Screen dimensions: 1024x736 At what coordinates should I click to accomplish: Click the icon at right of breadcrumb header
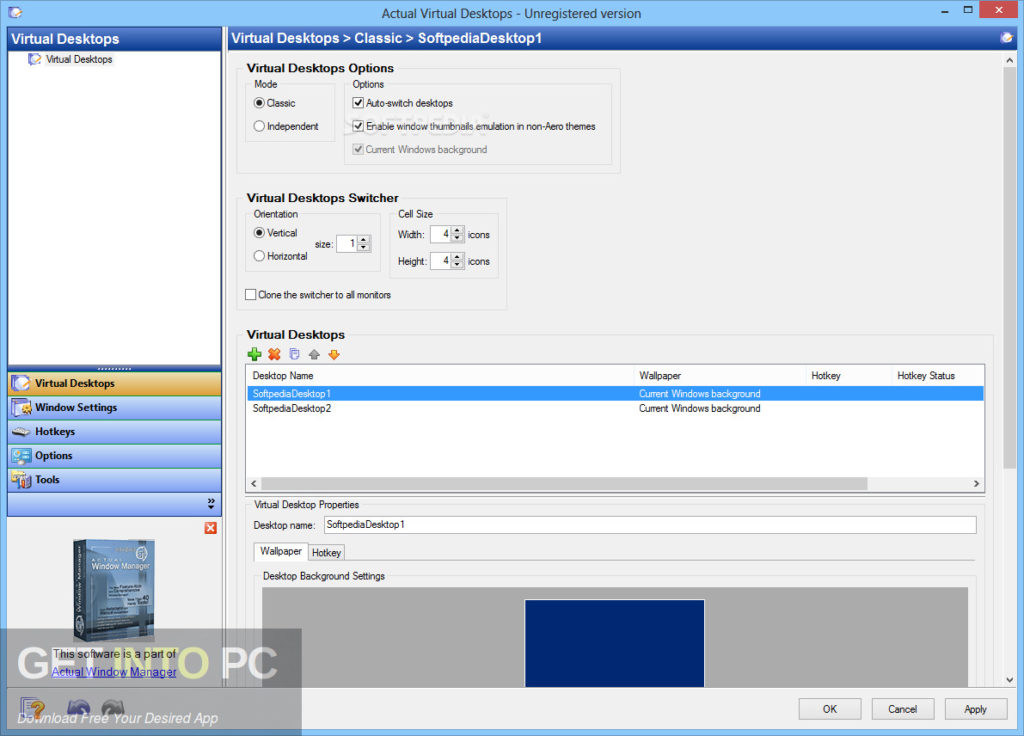1006,38
